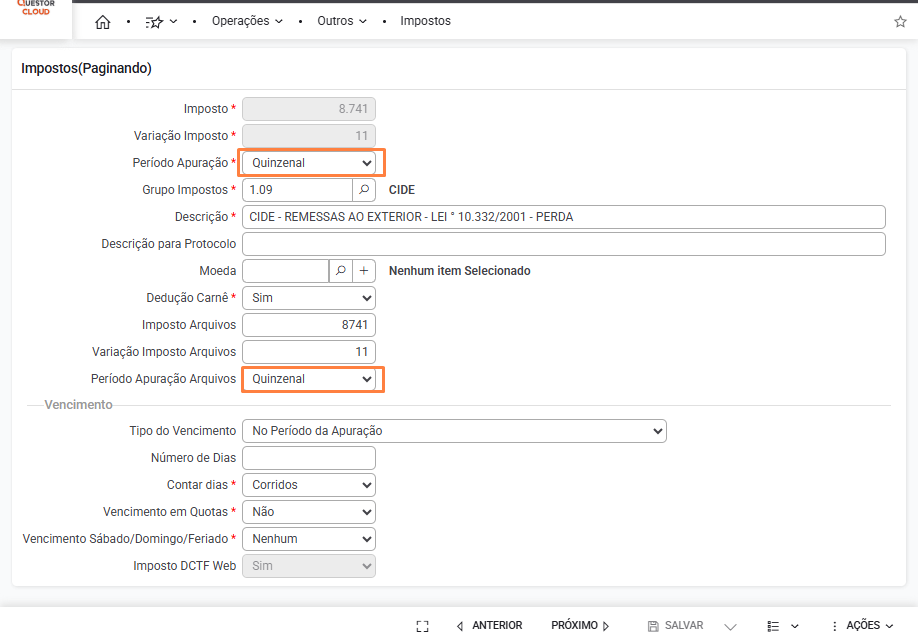Open the Tipo do Vencimento dropdown
The width and height of the screenshot is (918, 644).
(x=454, y=431)
